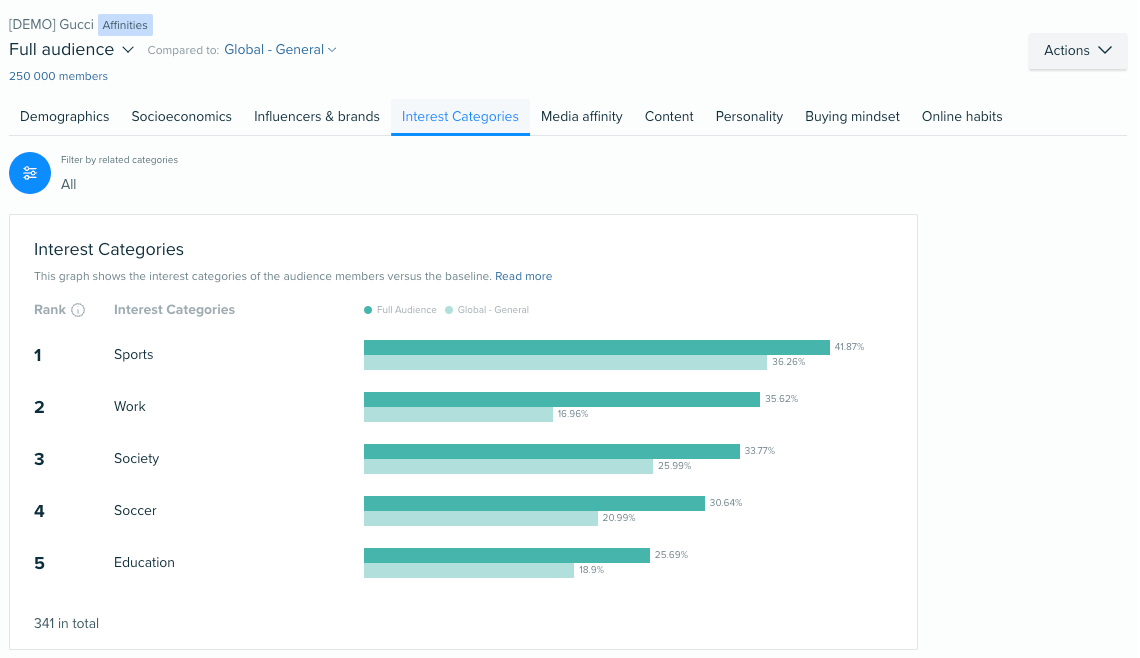Screen dimensions: 1140x658
Task: View the Online habits tab
Action: [x=962, y=116]
